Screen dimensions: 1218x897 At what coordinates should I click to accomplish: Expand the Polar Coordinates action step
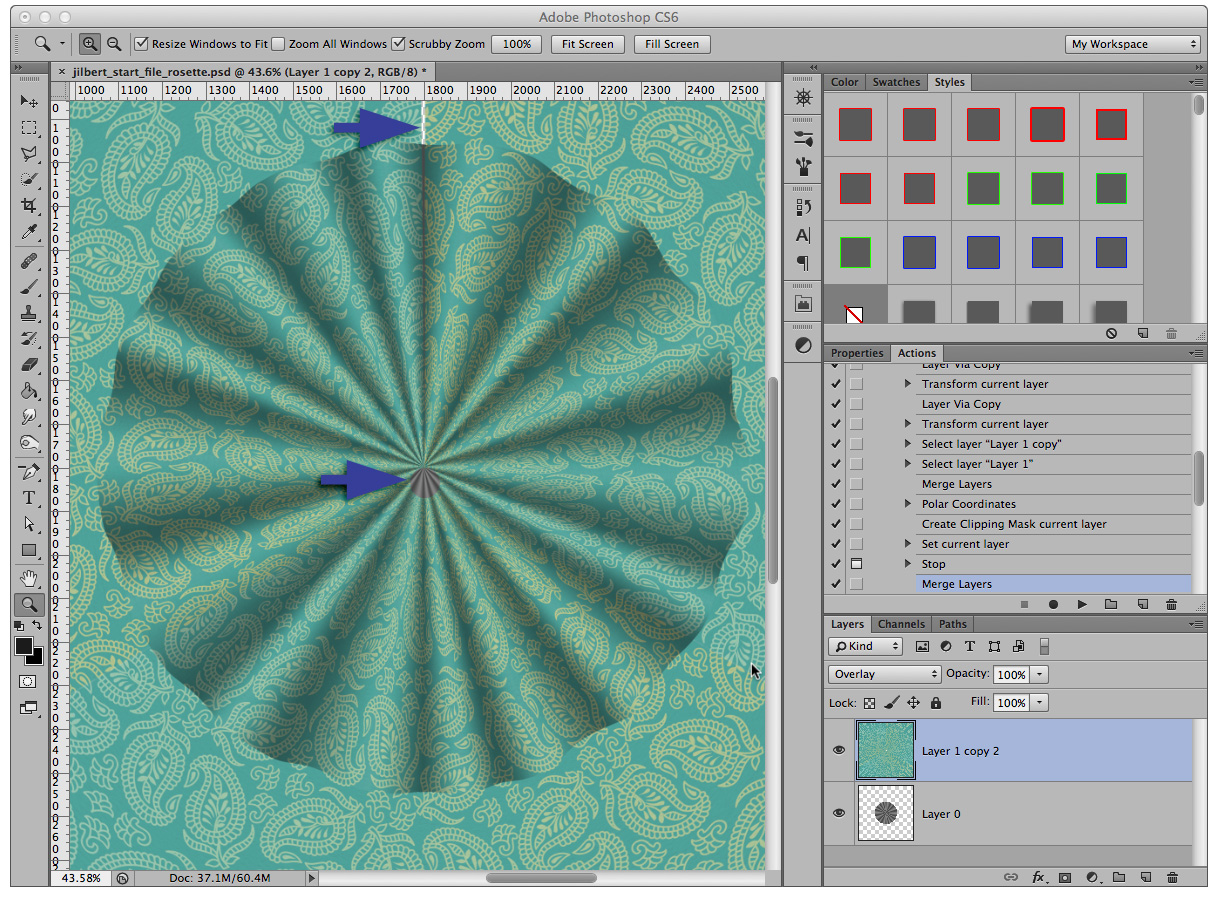[x=908, y=504]
